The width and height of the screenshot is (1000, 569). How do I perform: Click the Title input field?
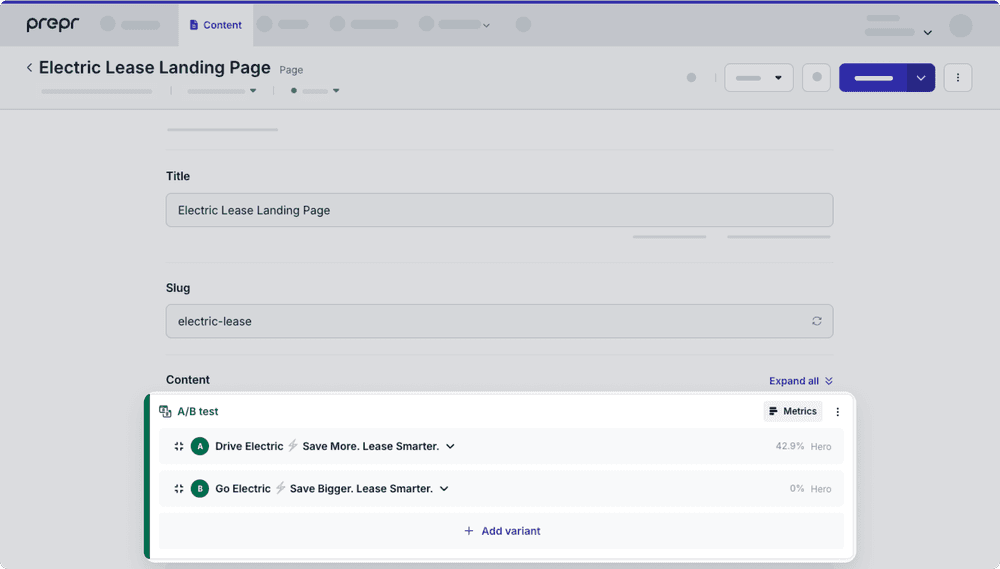pos(498,210)
